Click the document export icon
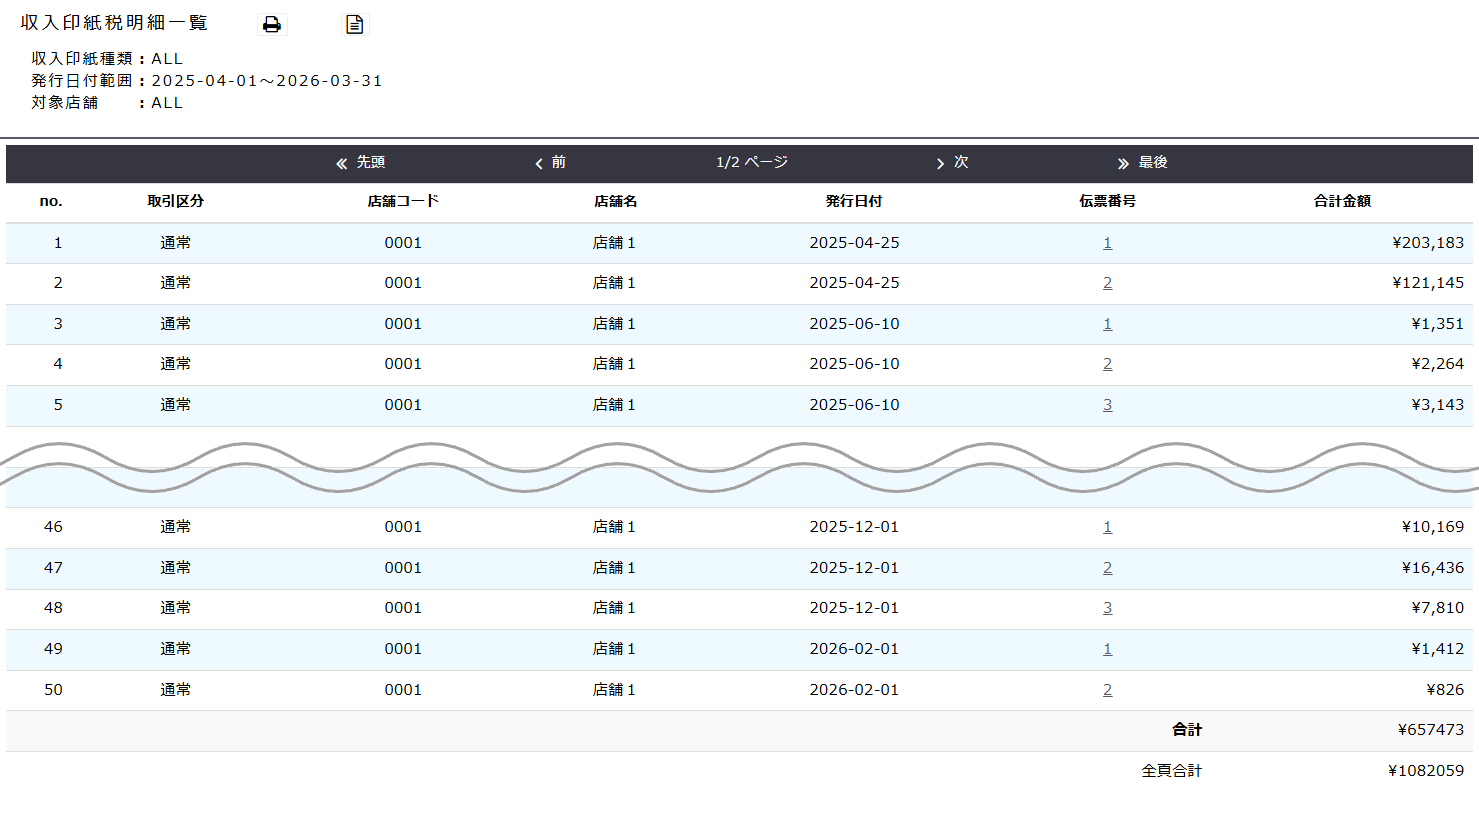Viewport: 1479px width, 819px height. point(355,24)
